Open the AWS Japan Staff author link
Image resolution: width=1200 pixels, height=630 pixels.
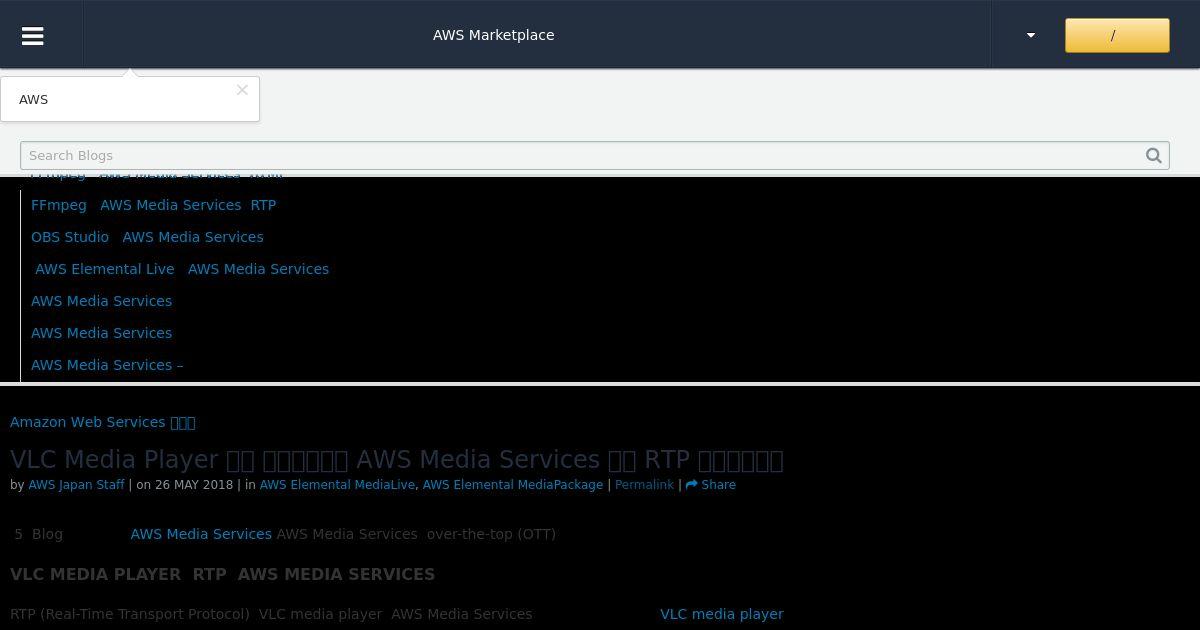76,485
